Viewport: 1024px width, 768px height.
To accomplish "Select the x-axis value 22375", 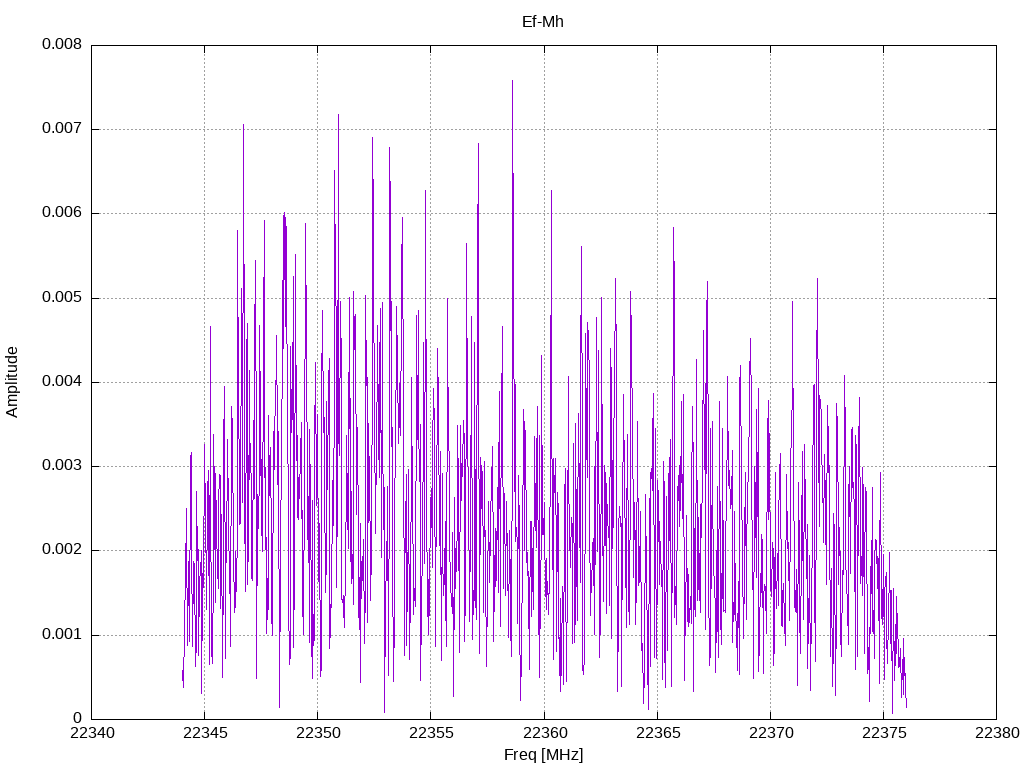I will pyautogui.click(x=884, y=733).
